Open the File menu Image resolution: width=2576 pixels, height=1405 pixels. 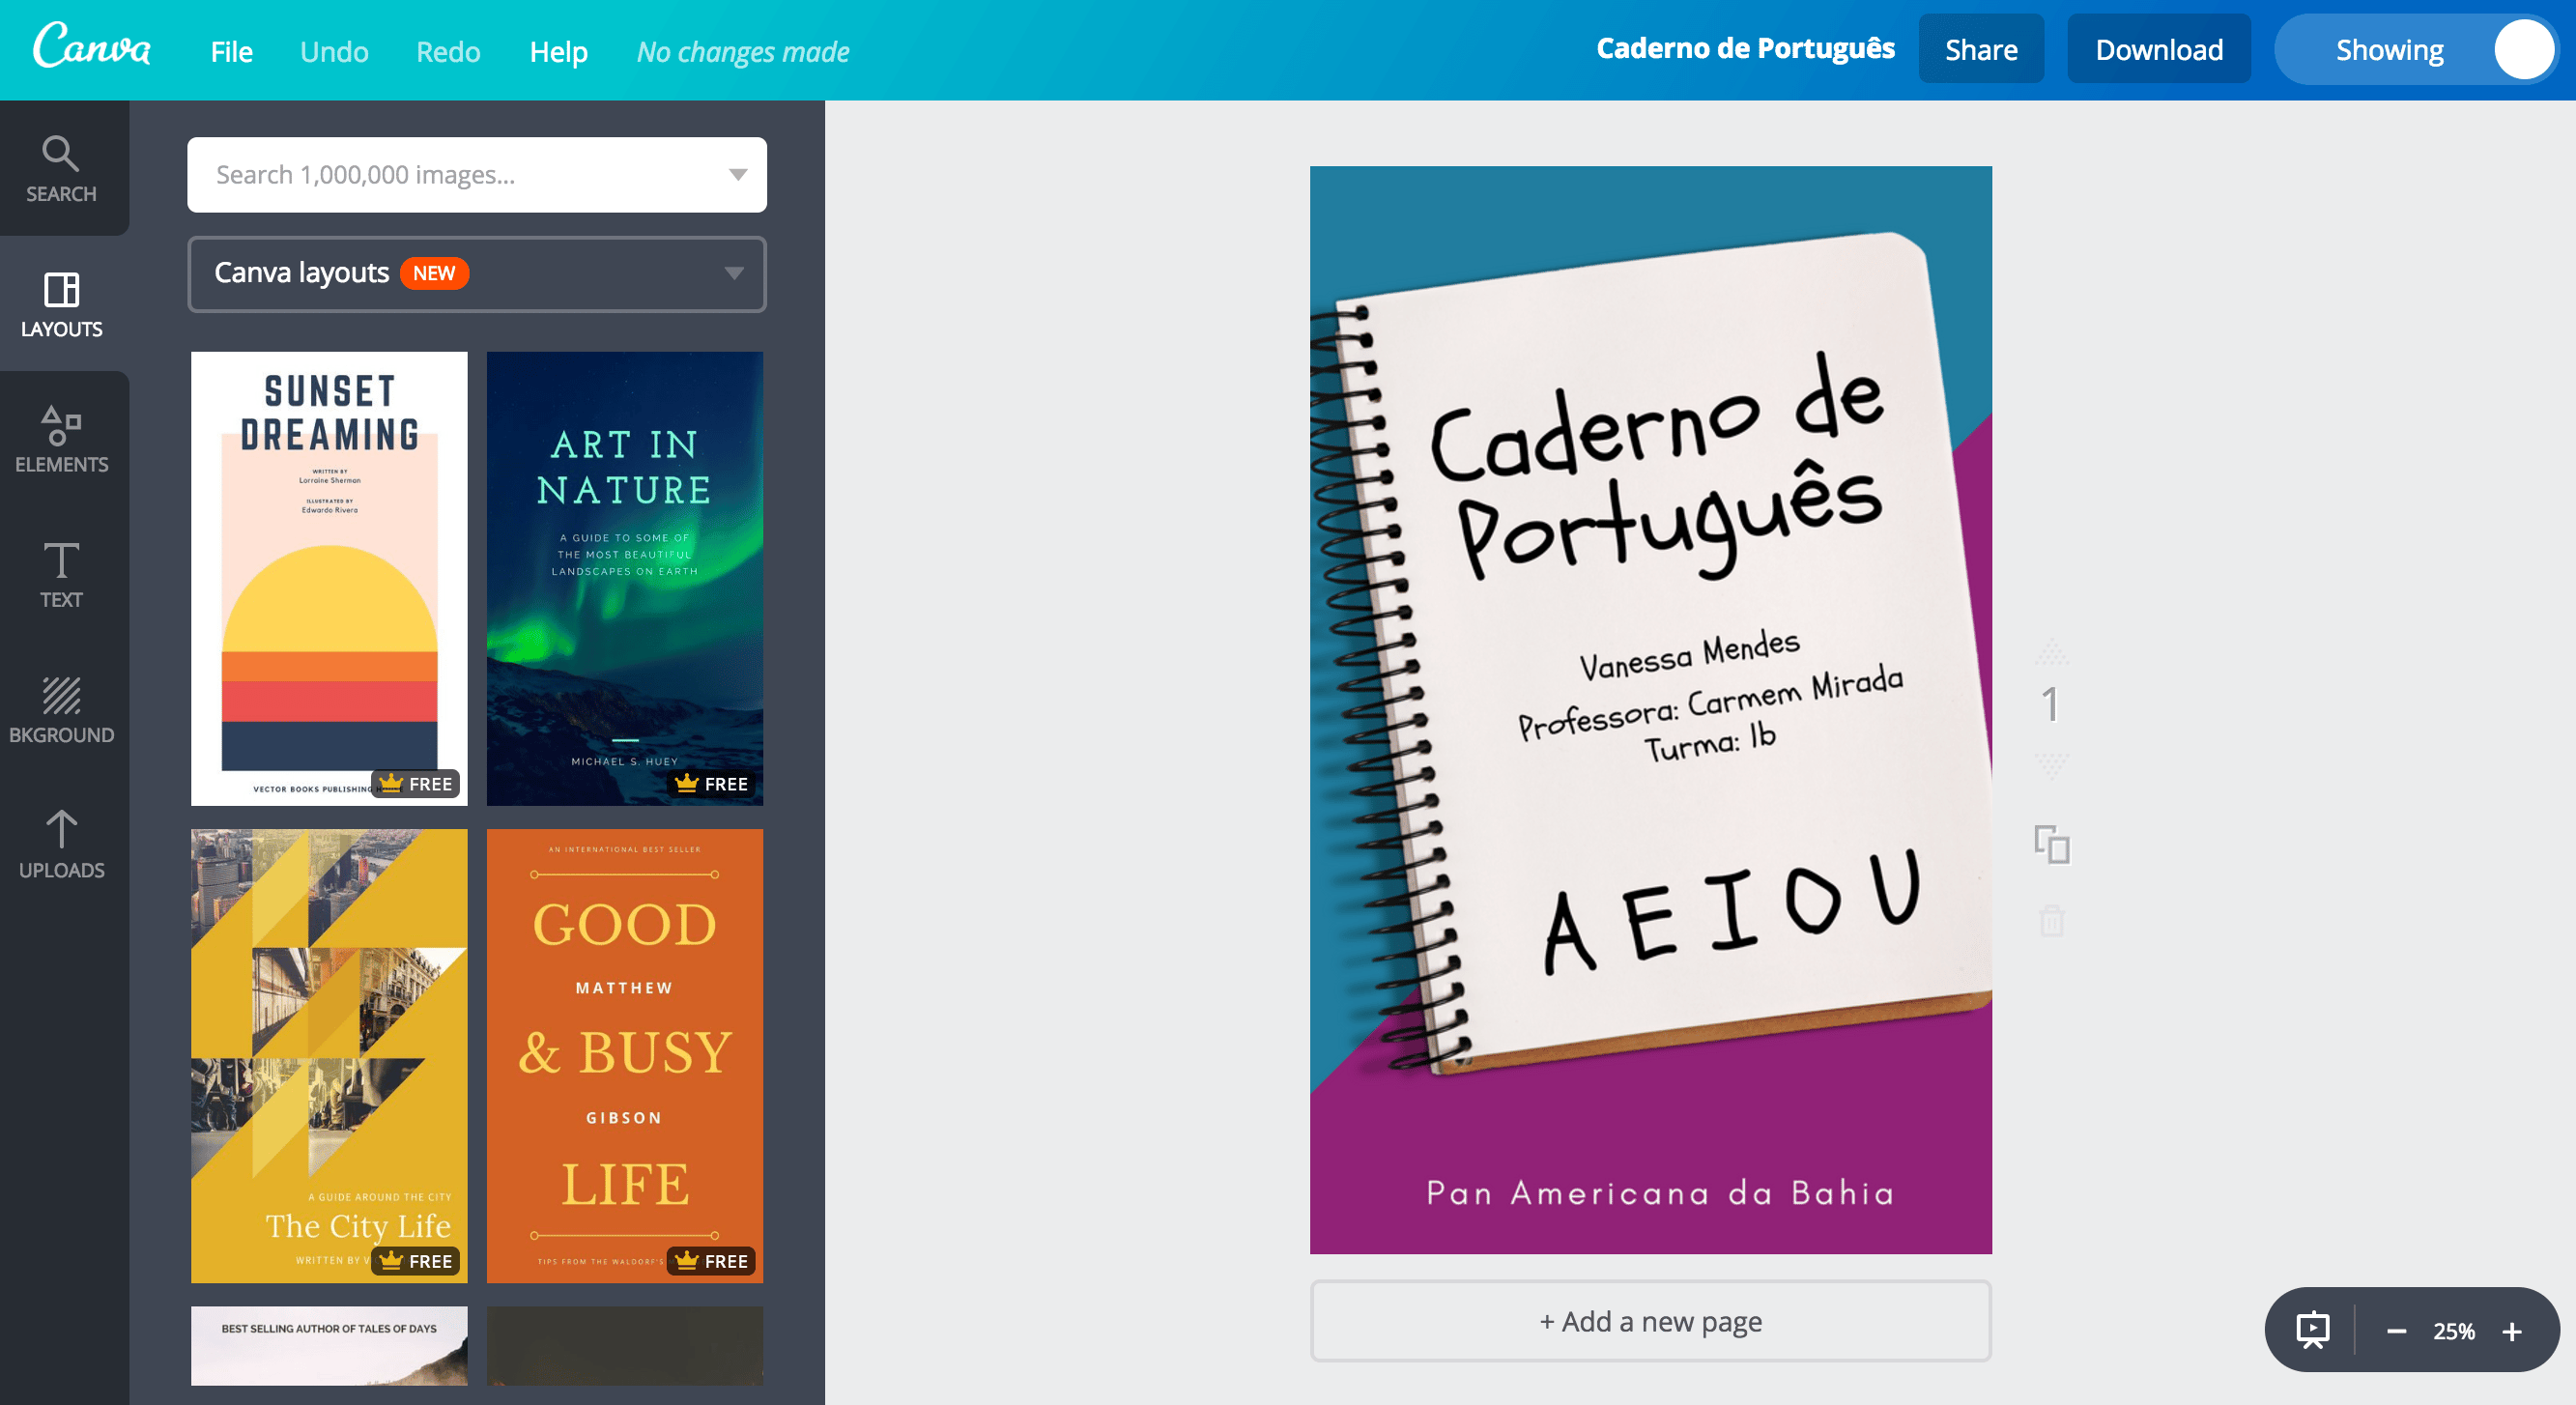pyautogui.click(x=230, y=50)
